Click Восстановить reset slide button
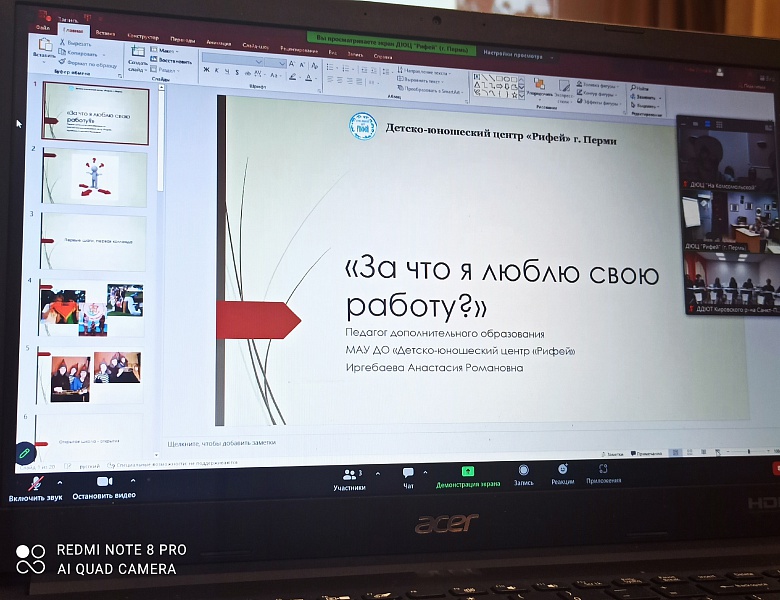 click(x=171, y=60)
